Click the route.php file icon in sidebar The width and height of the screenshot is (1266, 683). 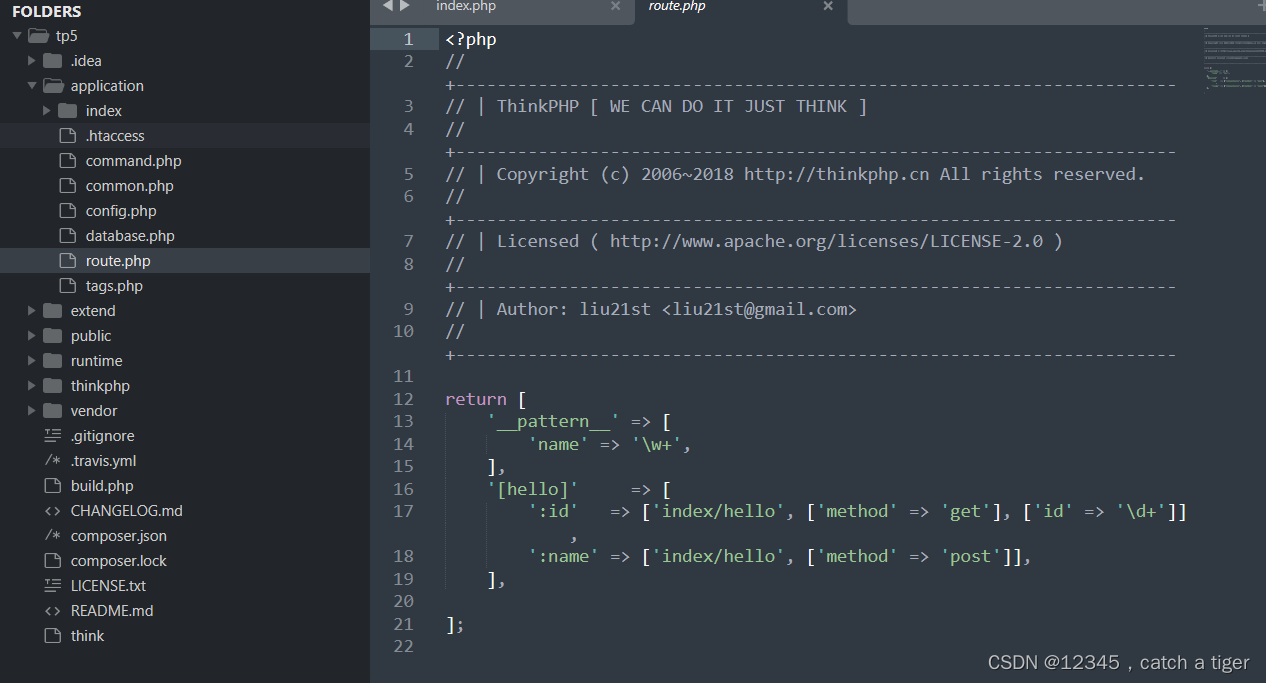point(67,261)
